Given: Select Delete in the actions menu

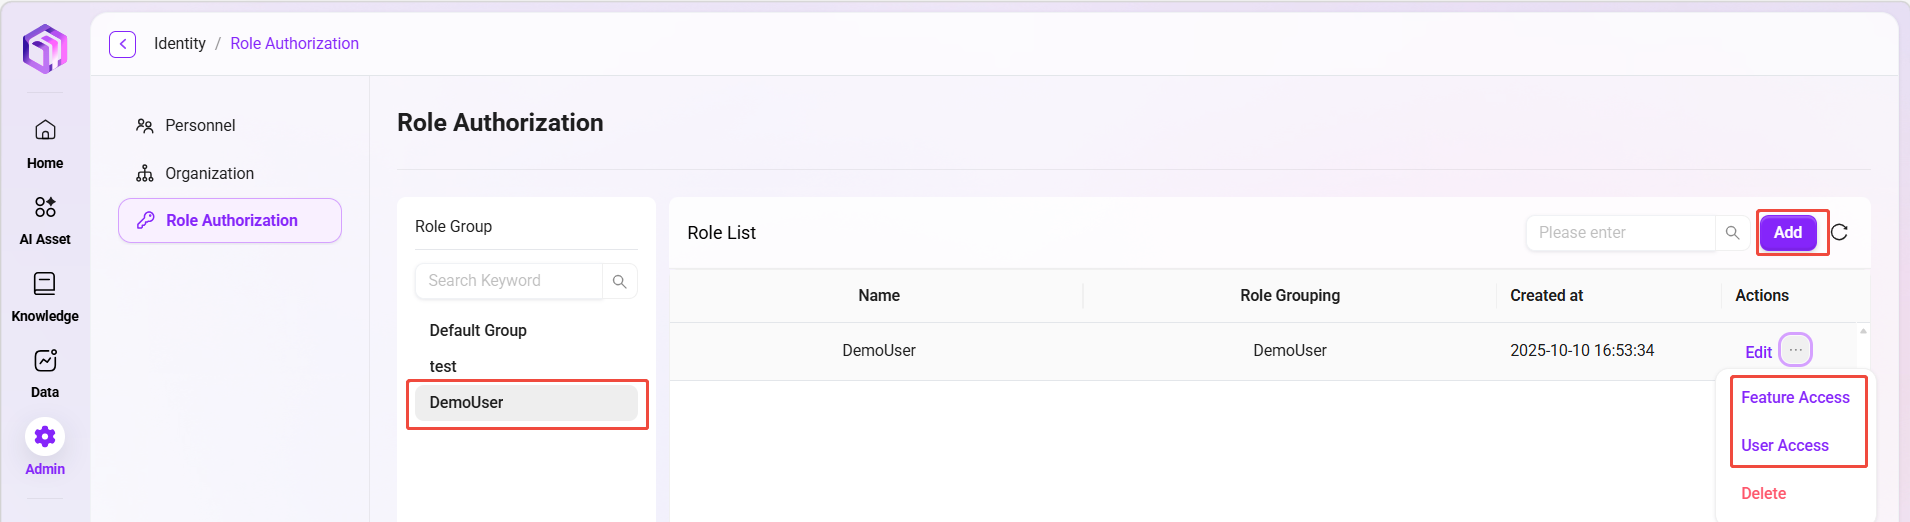Looking at the screenshot, I should [1763, 493].
